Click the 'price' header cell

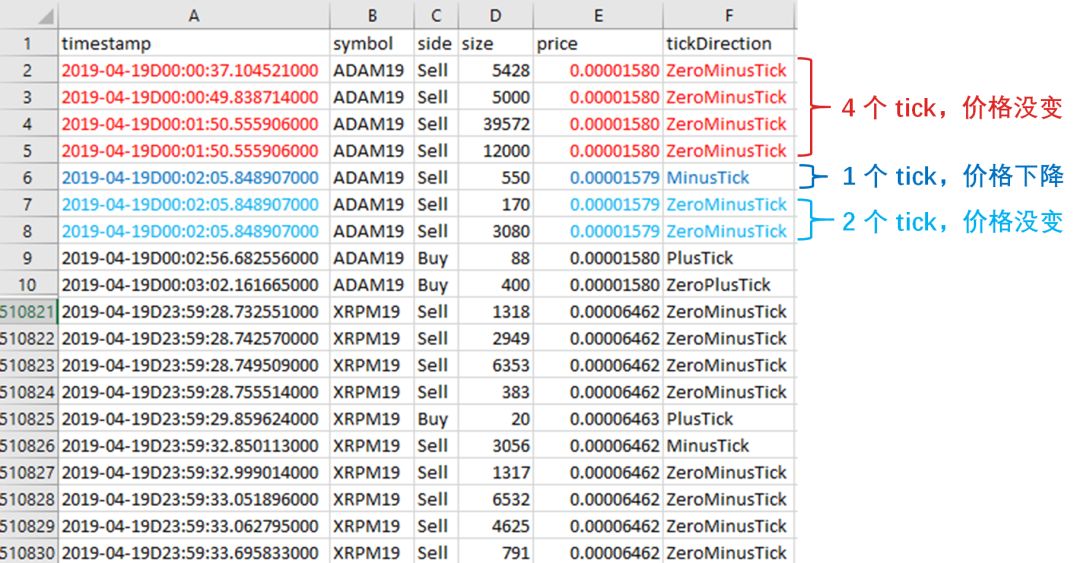point(598,43)
